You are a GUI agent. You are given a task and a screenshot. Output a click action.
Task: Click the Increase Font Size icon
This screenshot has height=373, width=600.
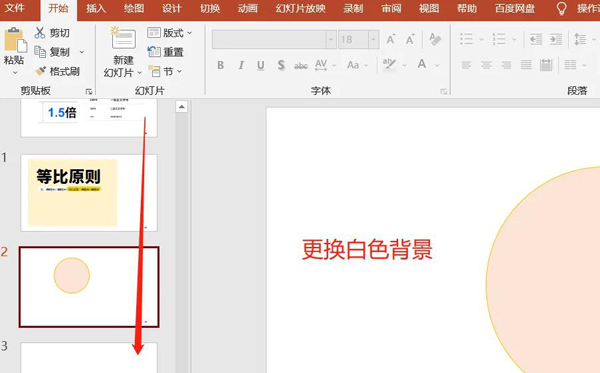390,39
